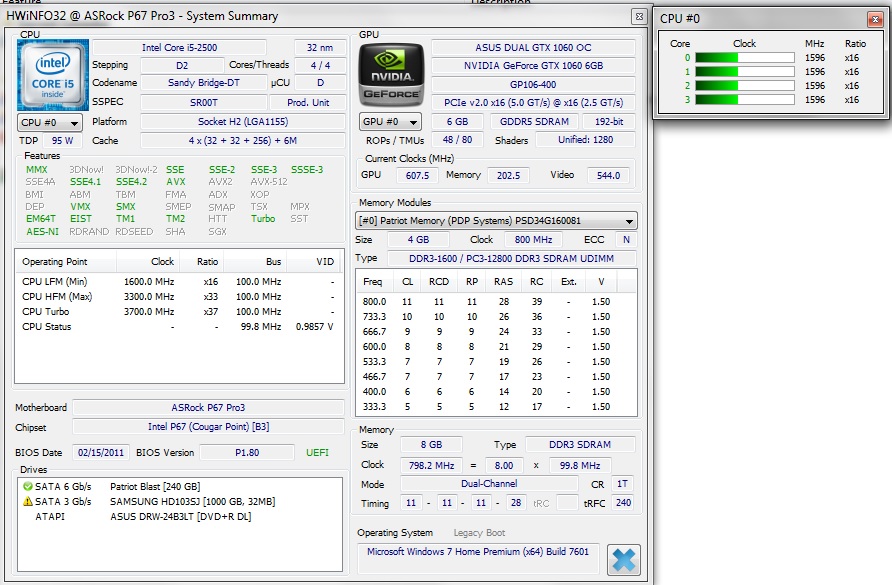892x585 pixels.
Task: Click the Dual-Channel mode field
Action: (x=489, y=484)
